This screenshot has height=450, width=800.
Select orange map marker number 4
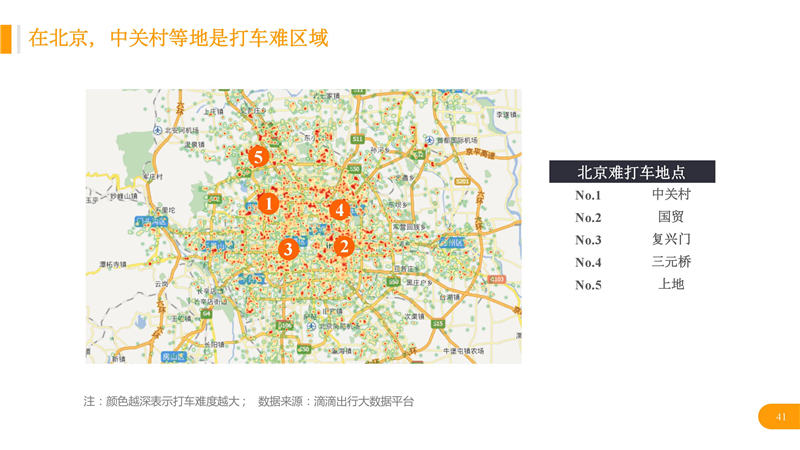click(x=340, y=210)
